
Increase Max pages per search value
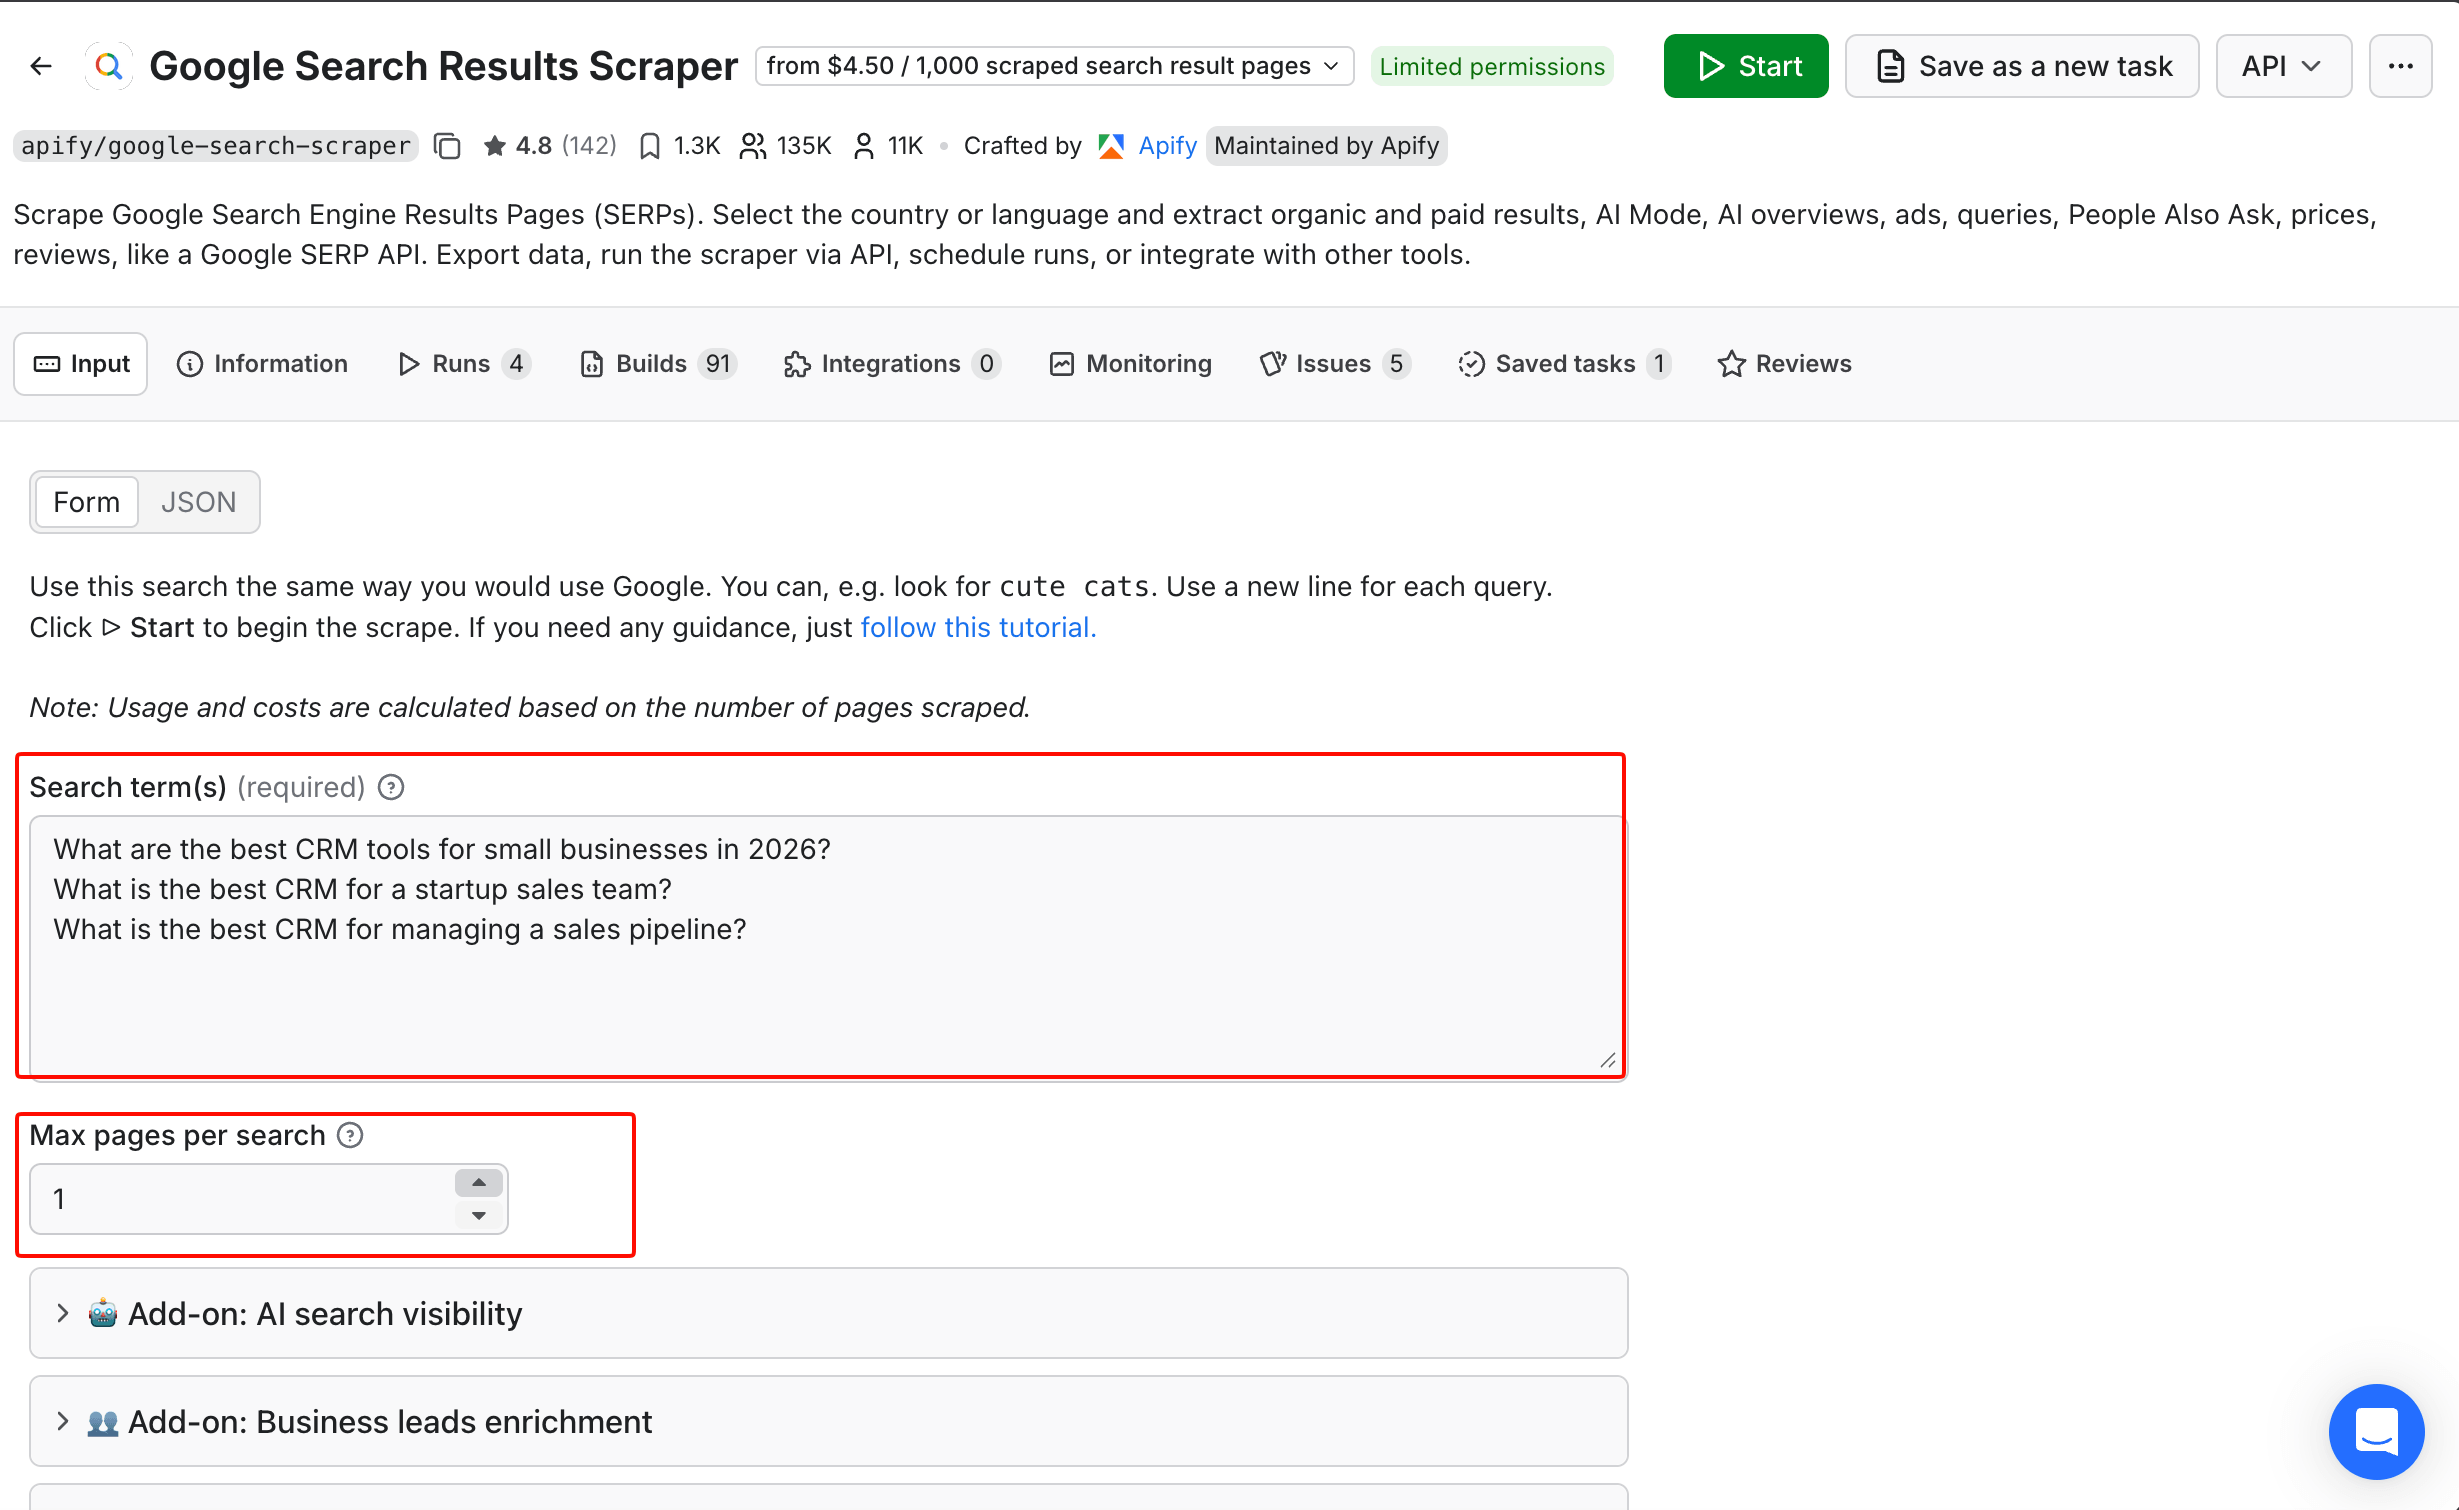[479, 1182]
